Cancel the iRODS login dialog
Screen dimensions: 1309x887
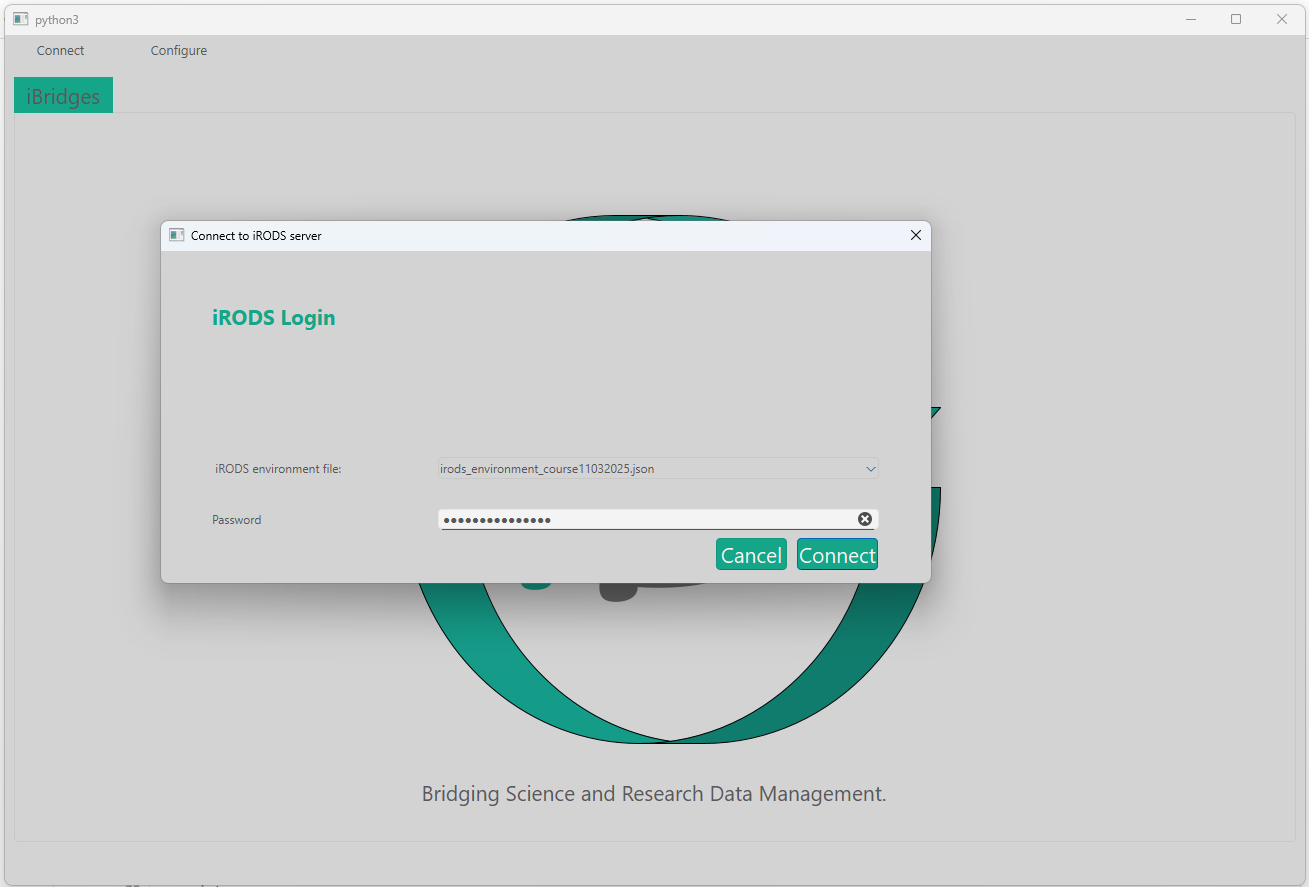(751, 555)
